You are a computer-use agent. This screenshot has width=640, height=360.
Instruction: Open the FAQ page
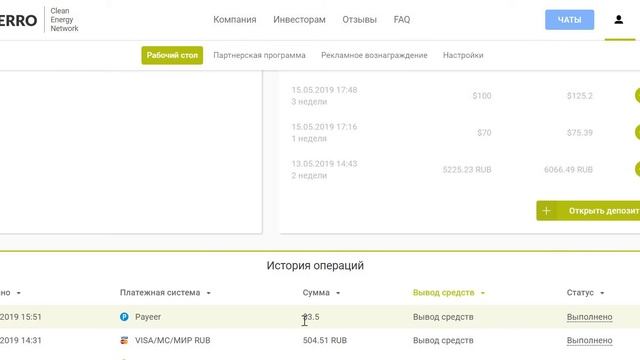402,20
